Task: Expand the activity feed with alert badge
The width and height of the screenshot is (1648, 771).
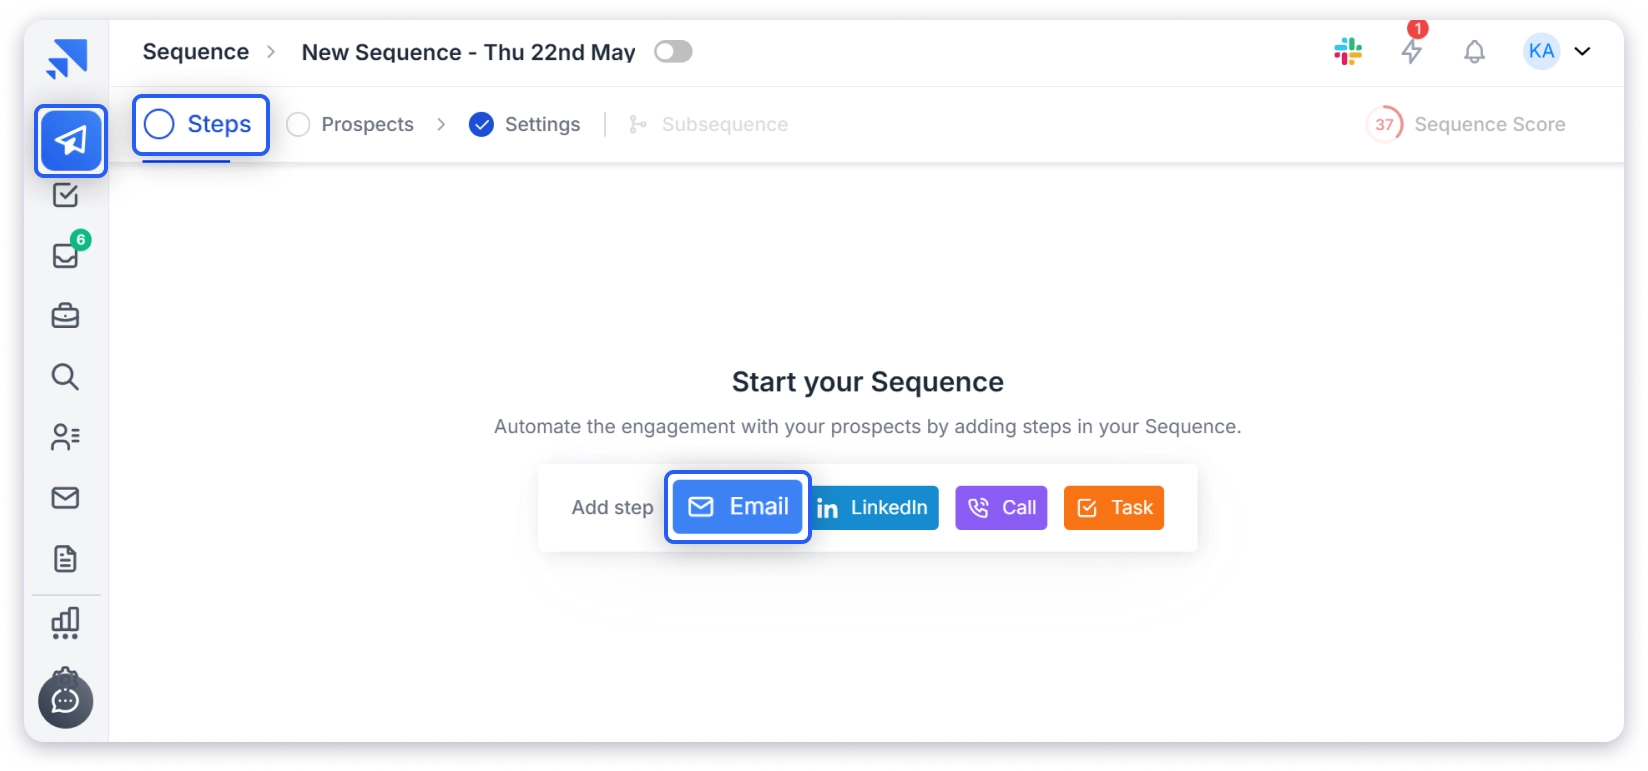Action: (1412, 51)
